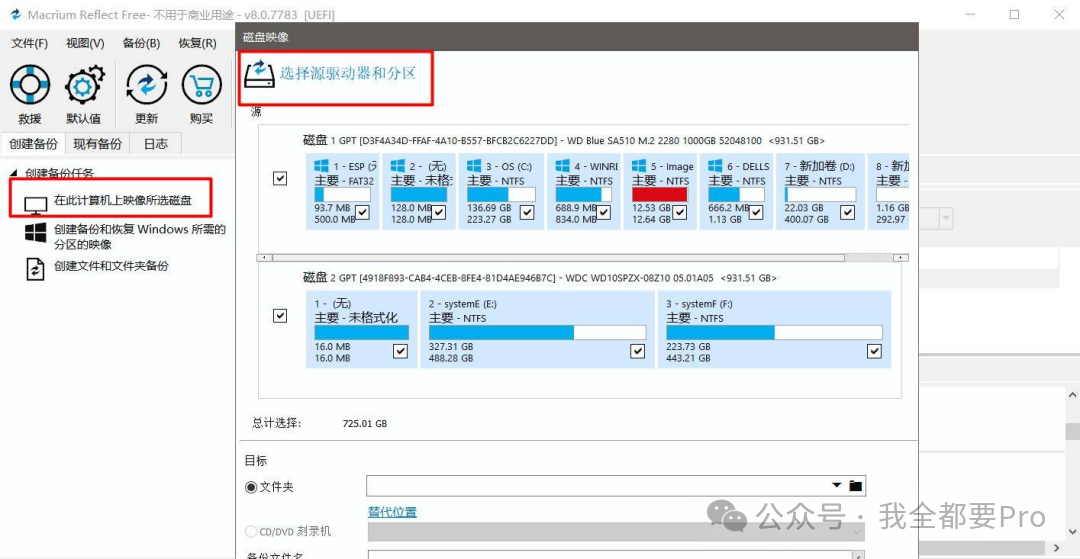Open the 备份(B) menu

tap(141, 43)
